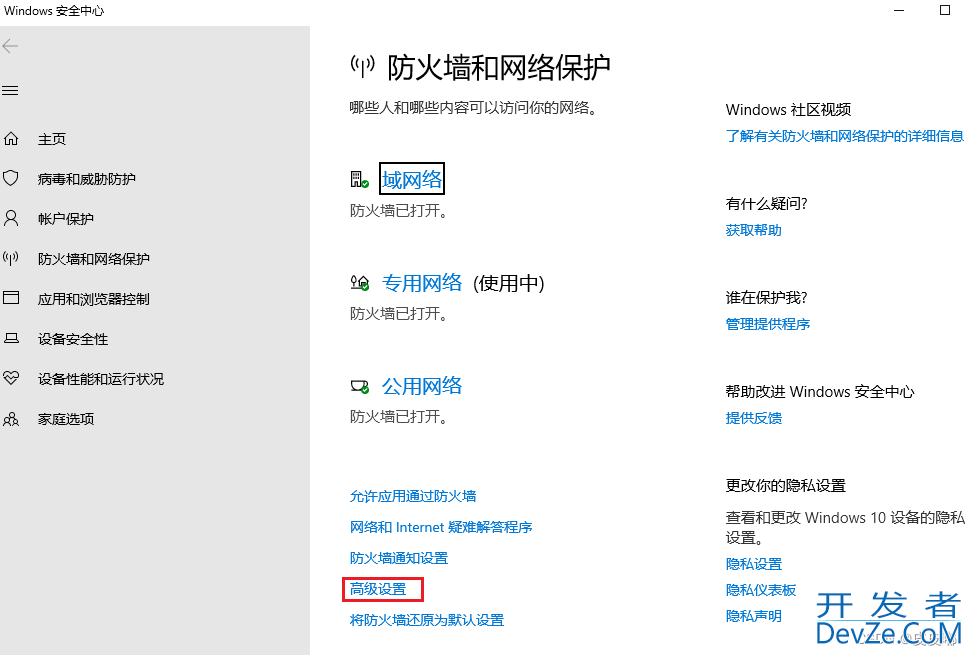
Task: Open the 专用网络 link
Action: tap(422, 283)
